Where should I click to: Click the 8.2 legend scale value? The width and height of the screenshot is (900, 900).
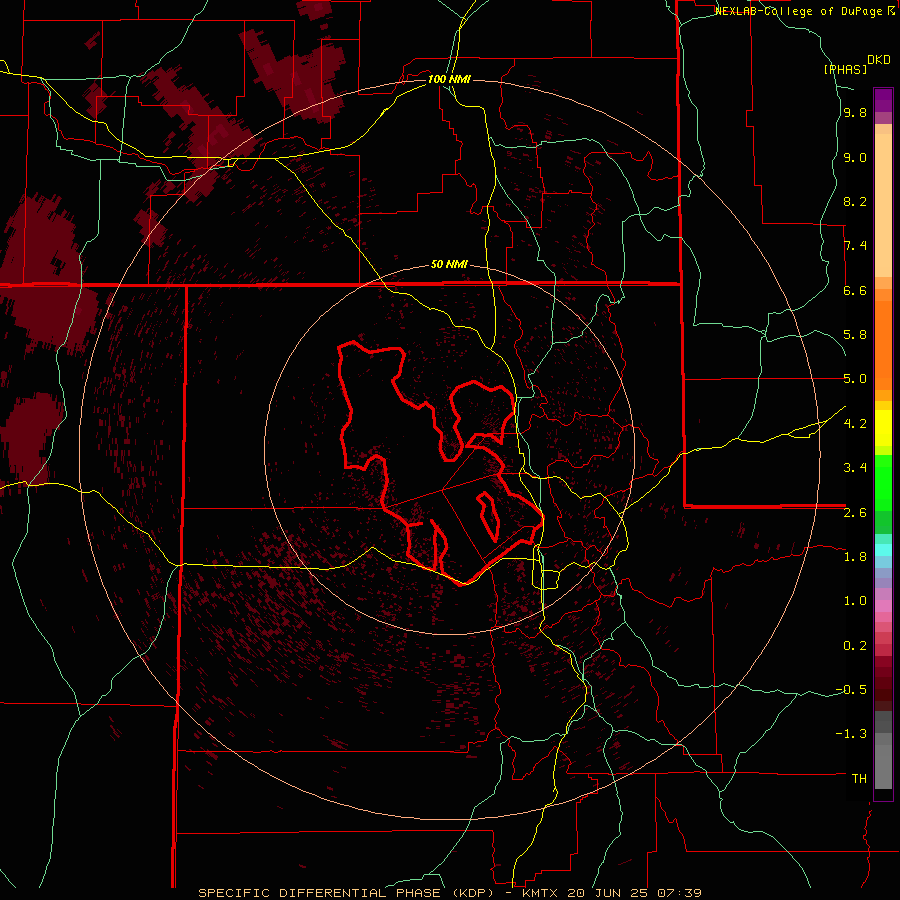point(855,202)
